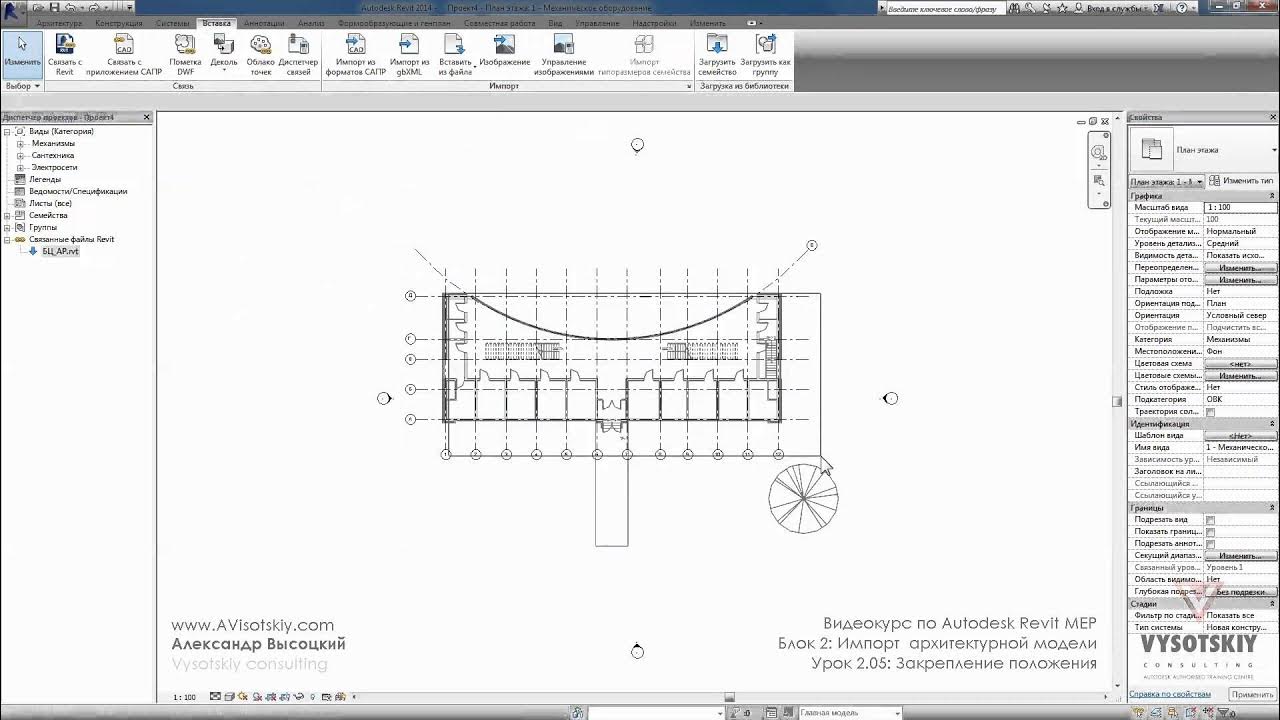Click Изменить button for Секущий диапазон
The image size is (1280, 720).
1240,556
